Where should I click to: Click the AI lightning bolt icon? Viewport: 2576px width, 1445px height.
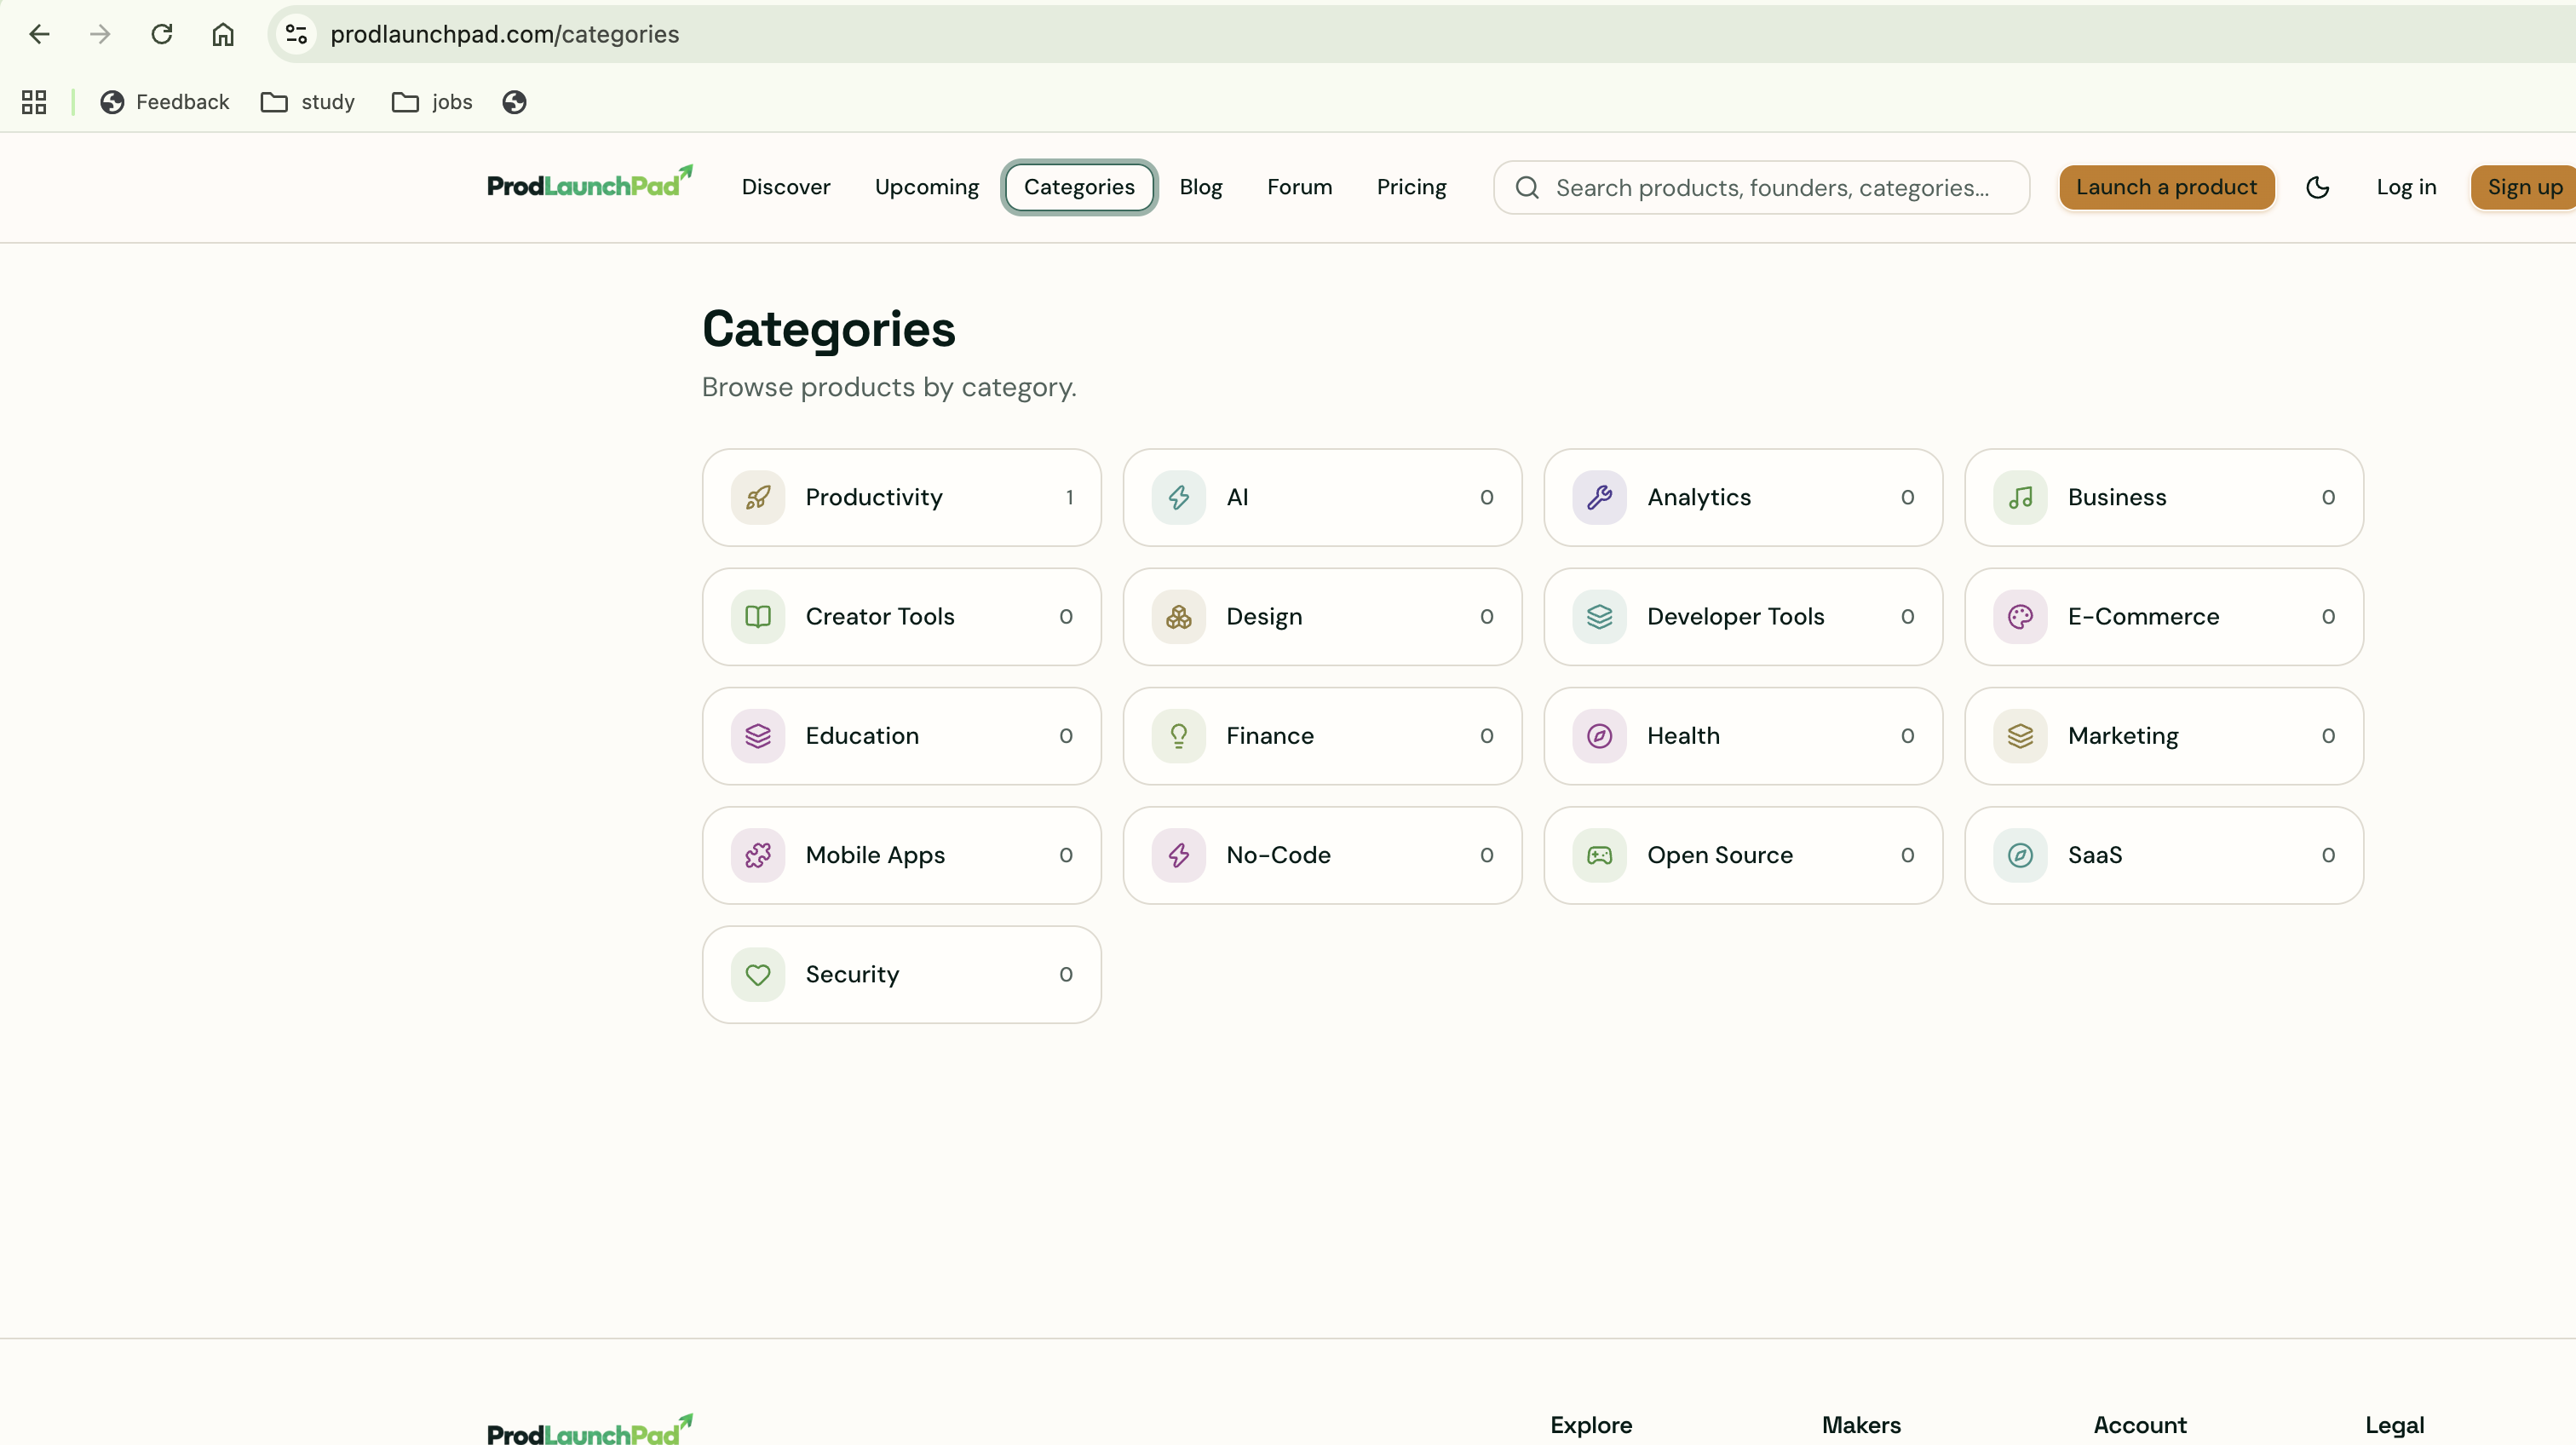[1179, 497]
